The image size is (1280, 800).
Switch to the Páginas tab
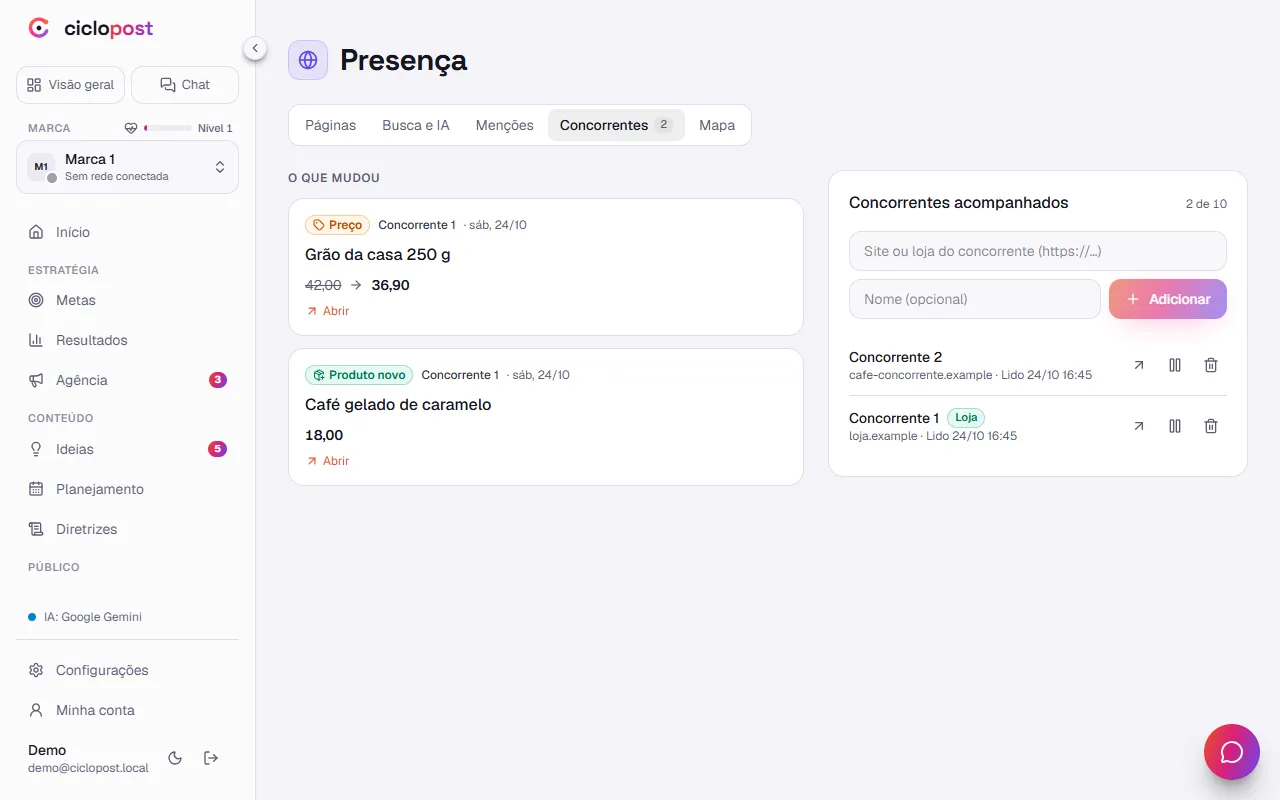(x=331, y=125)
